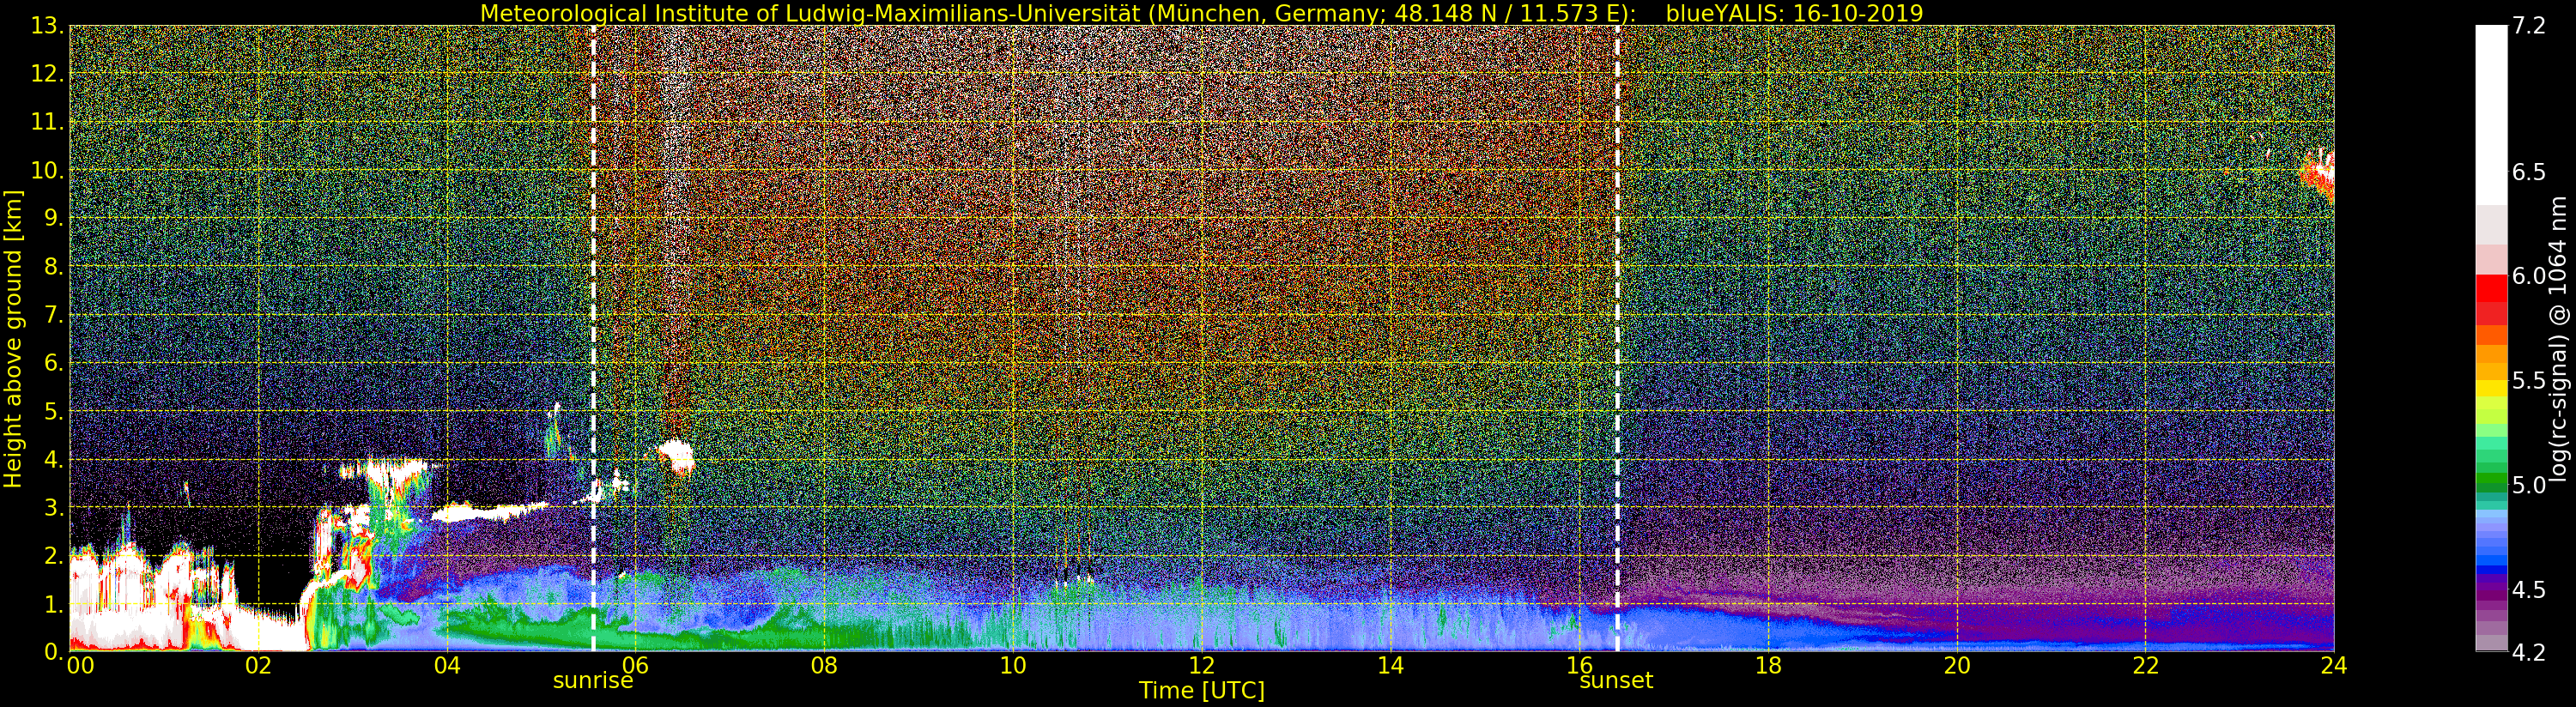Click the height axis tick '12.'
Viewport: 2576px width, 707px height.
[x=48, y=74]
